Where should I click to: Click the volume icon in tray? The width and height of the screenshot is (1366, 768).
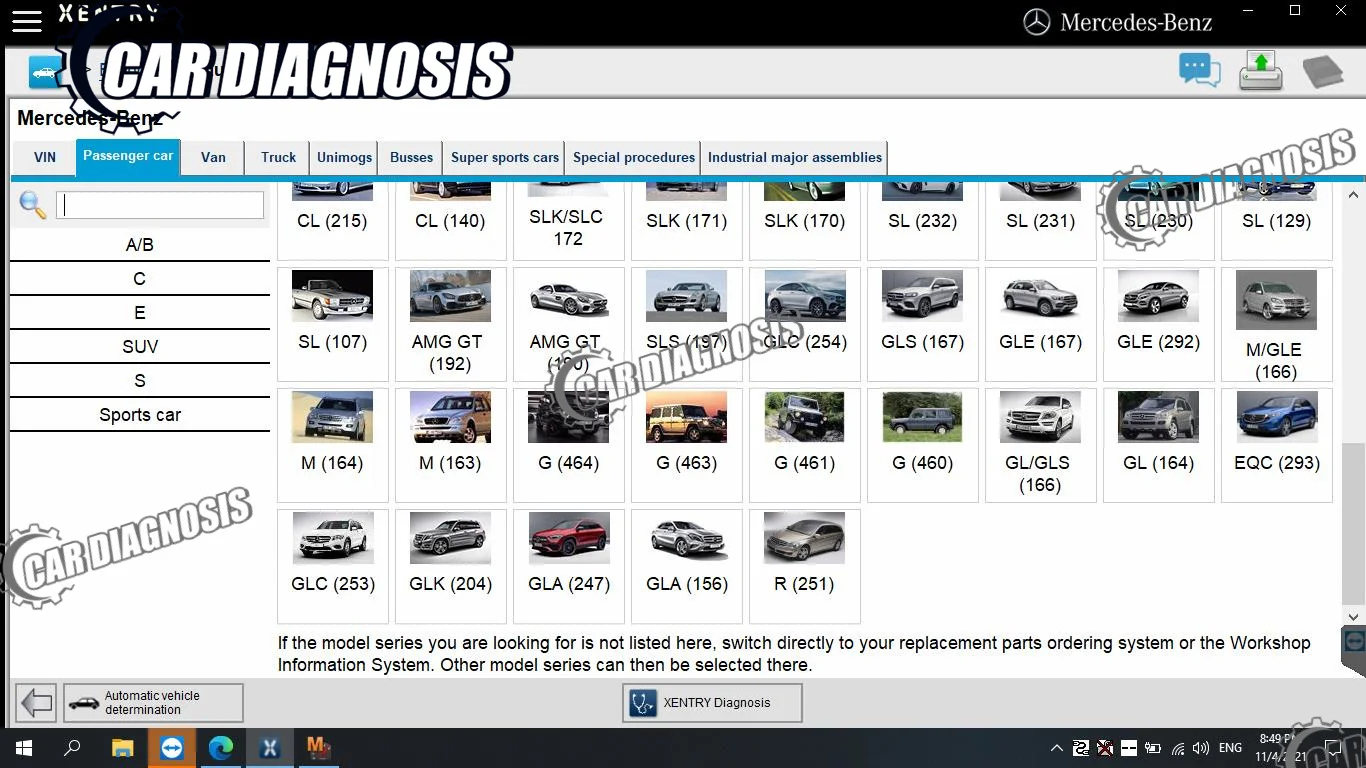click(1201, 748)
